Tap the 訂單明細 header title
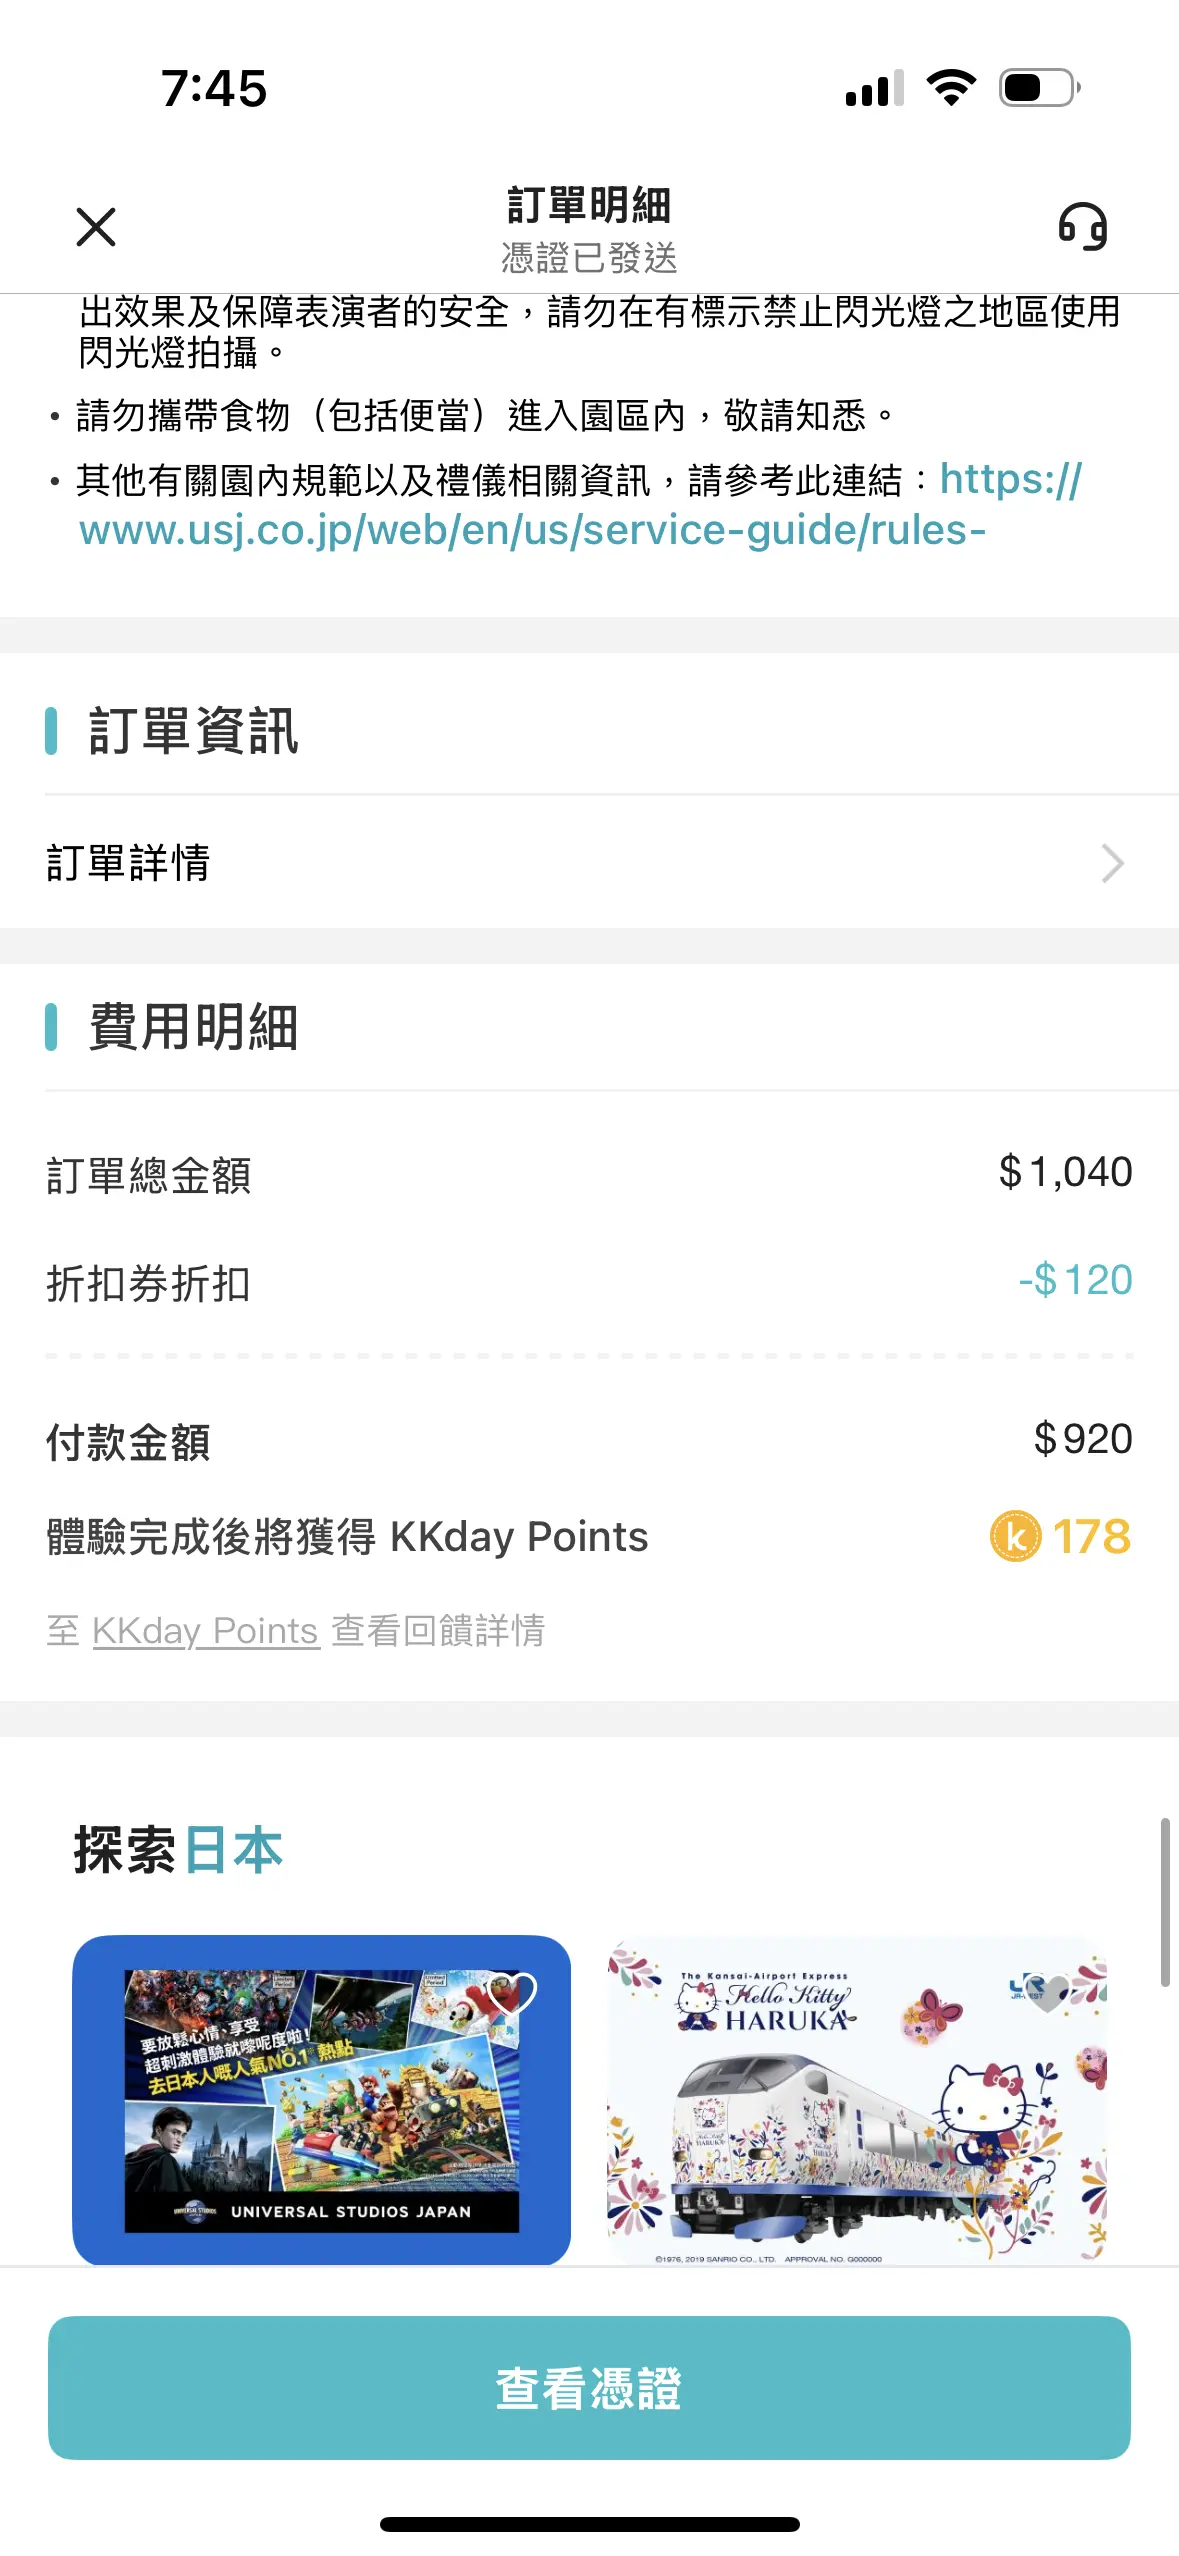 pos(589,206)
